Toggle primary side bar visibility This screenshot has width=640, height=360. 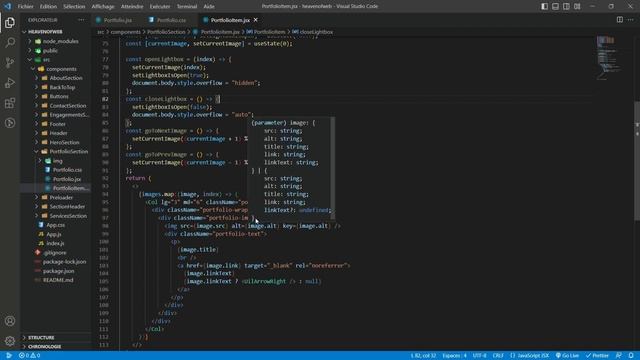544,6
